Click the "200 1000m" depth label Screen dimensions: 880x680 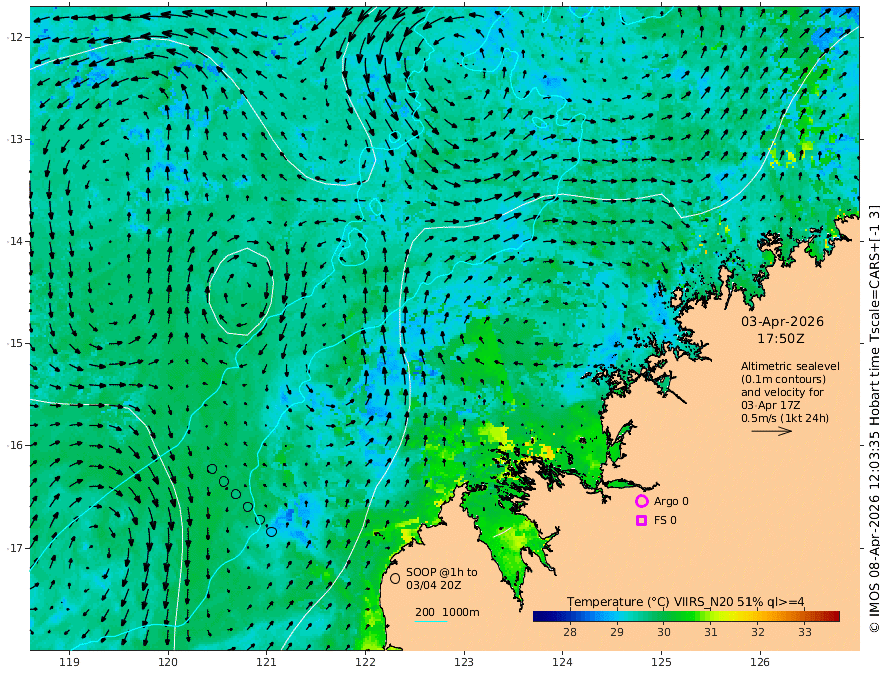coord(447,612)
